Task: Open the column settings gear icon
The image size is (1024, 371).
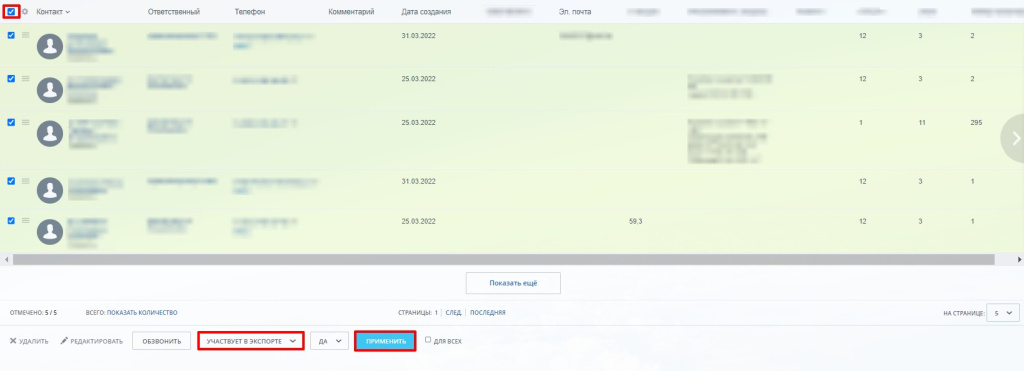Action: pos(25,12)
